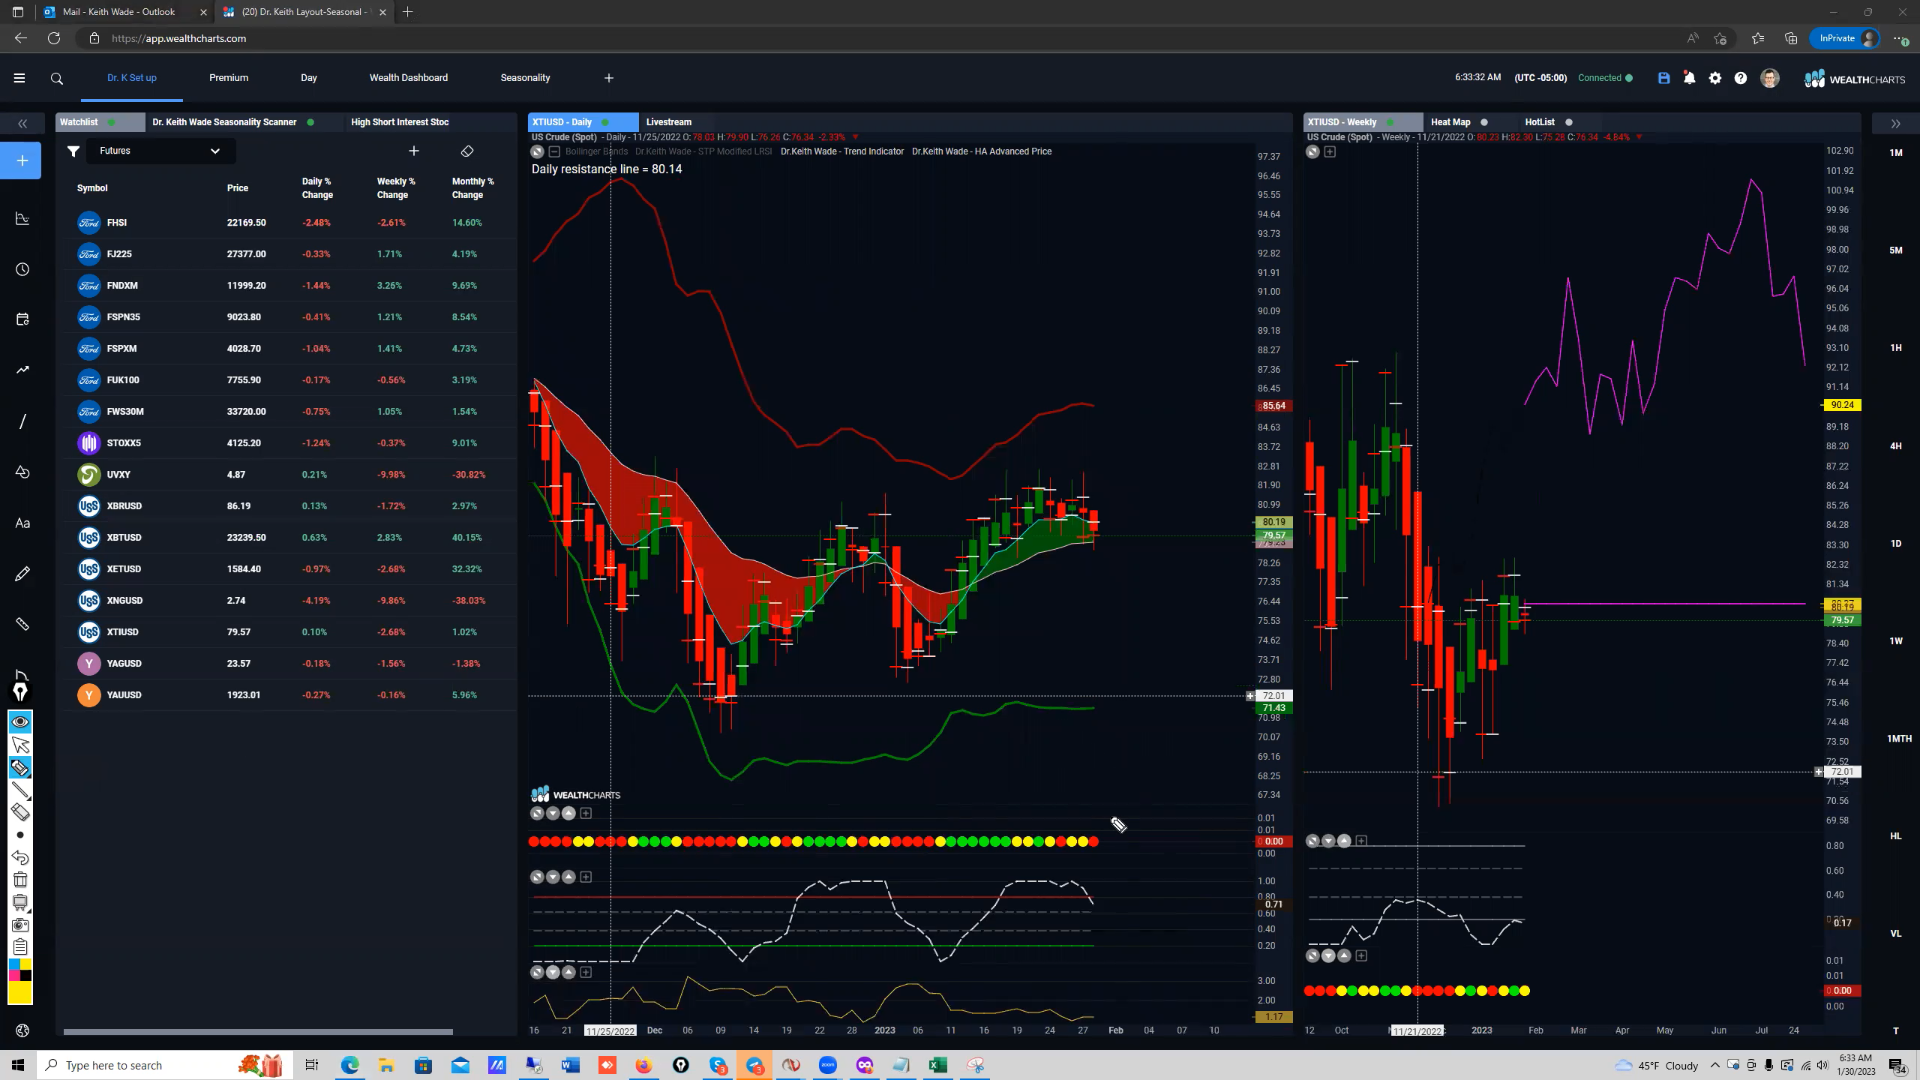Select the Aa text tool
1920x1080 pixels.
tap(22, 523)
